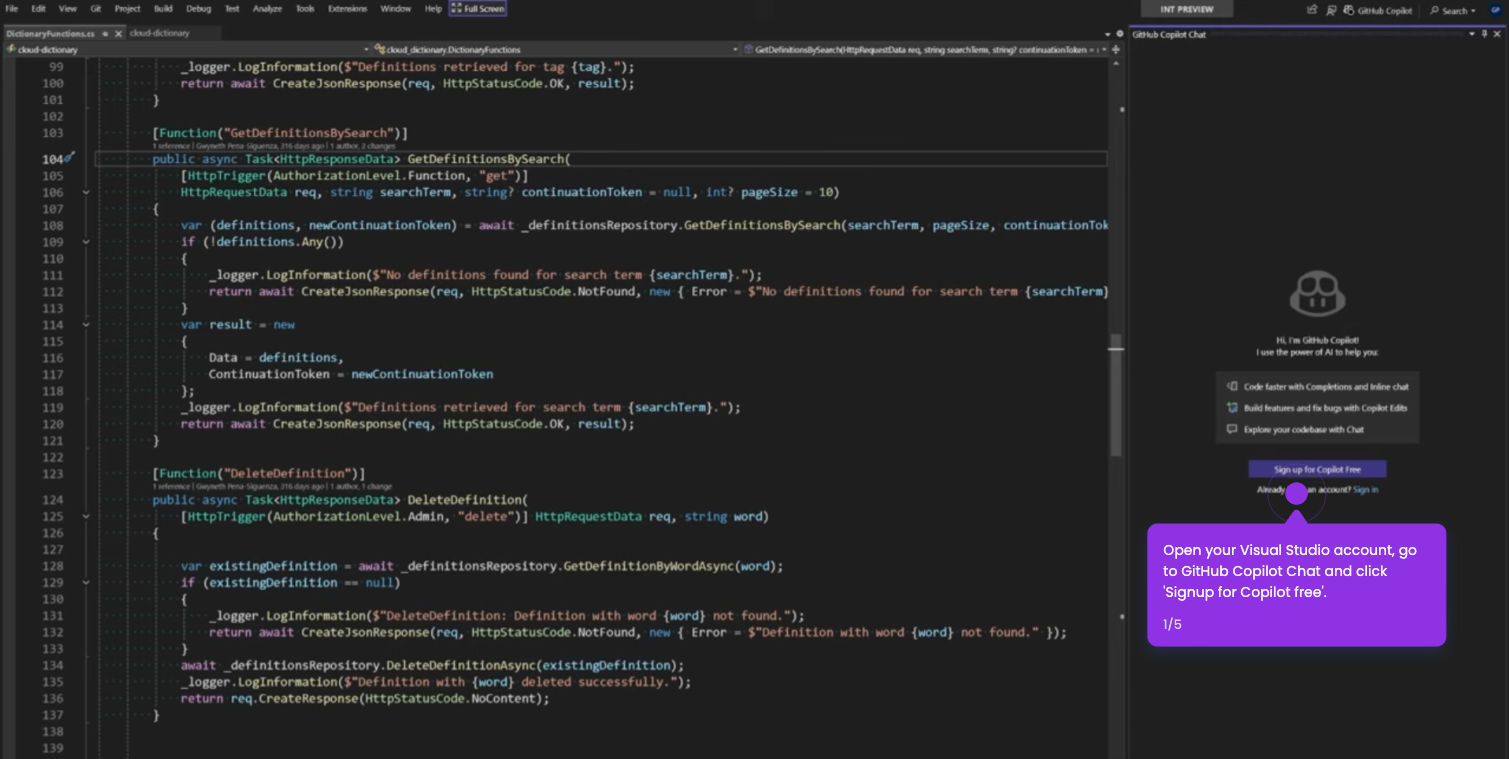Click the Completions and Inline chat icon
The height and width of the screenshot is (759, 1509).
(1232, 386)
